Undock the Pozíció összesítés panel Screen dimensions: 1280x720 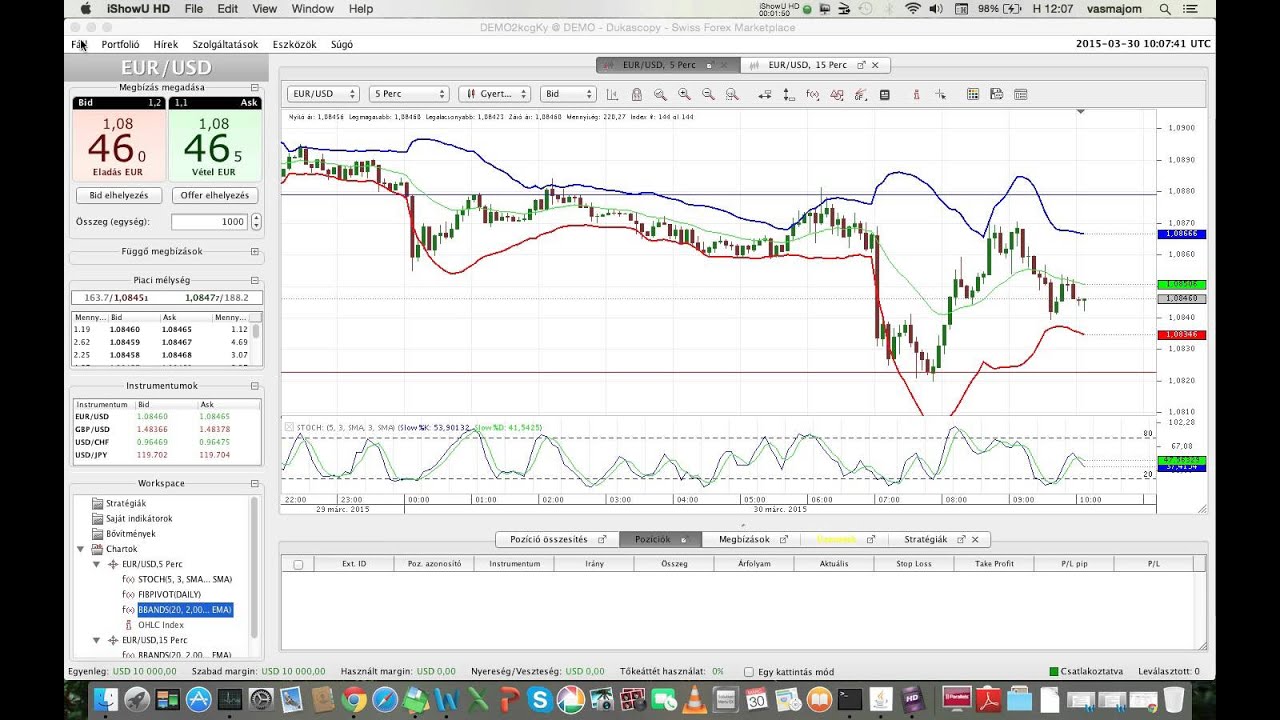pyautogui.click(x=602, y=539)
